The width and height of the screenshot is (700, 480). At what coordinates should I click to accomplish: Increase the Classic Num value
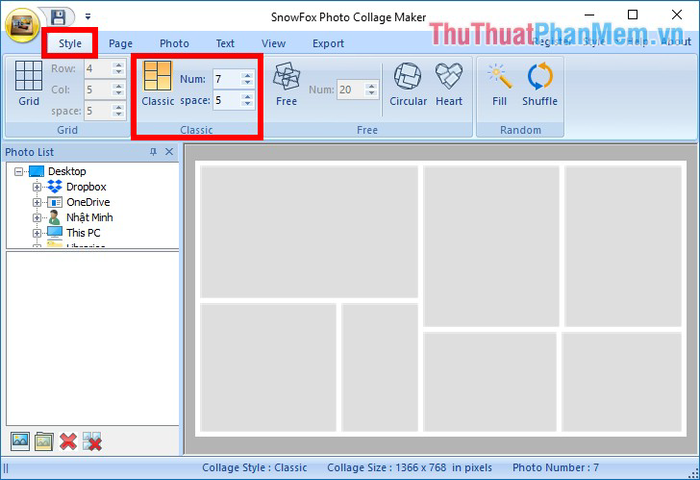(247, 75)
